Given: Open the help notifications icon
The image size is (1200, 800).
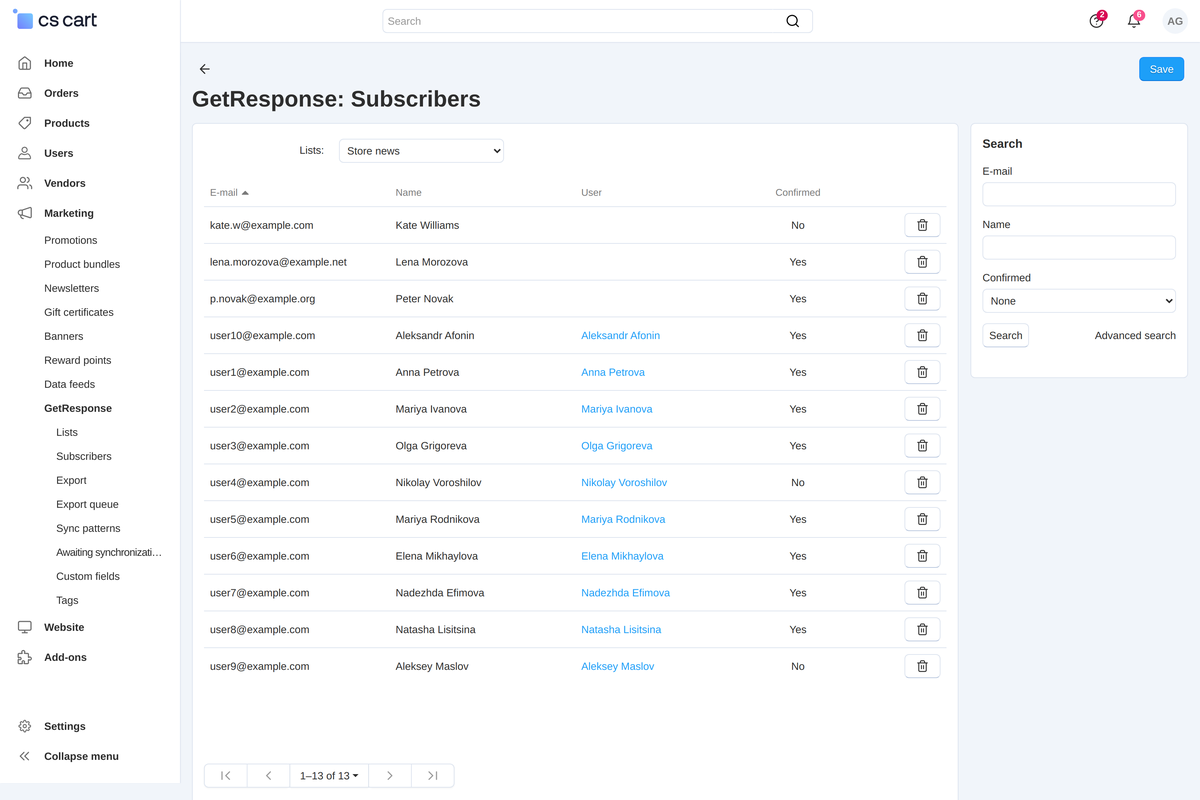Looking at the screenshot, I should click(1097, 21).
